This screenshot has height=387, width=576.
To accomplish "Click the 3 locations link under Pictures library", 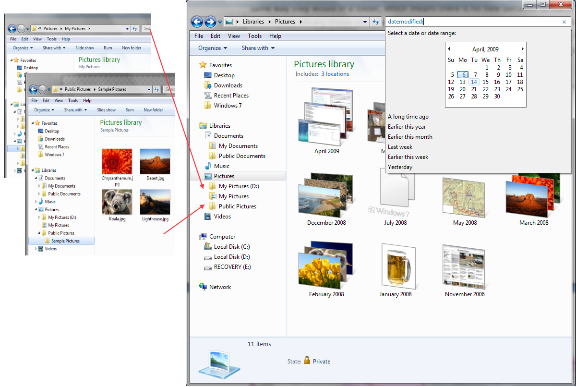I will click(x=335, y=74).
